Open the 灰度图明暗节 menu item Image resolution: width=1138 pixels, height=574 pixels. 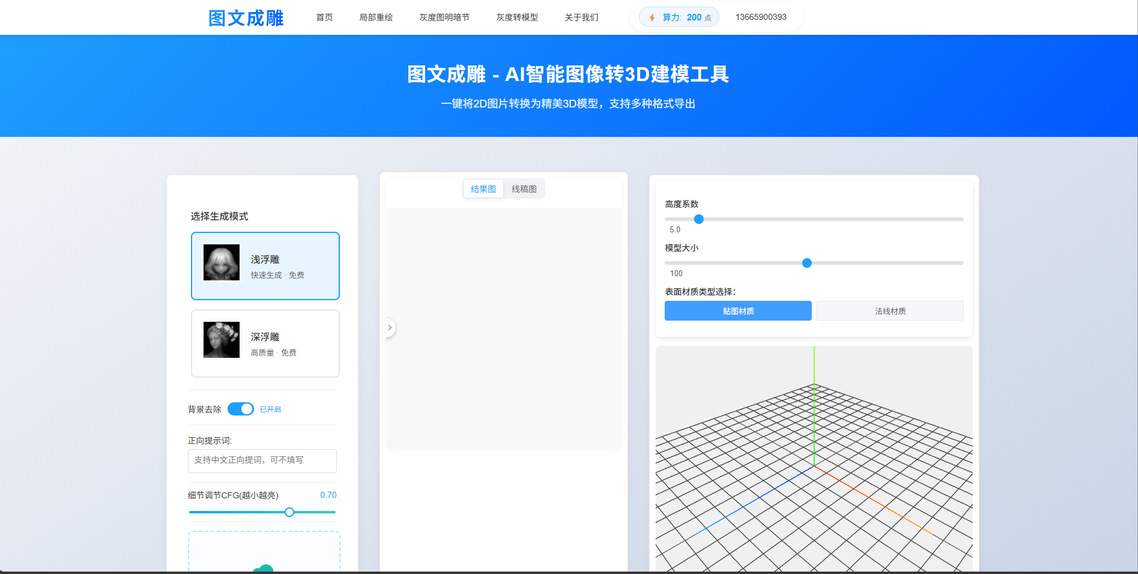pos(444,17)
